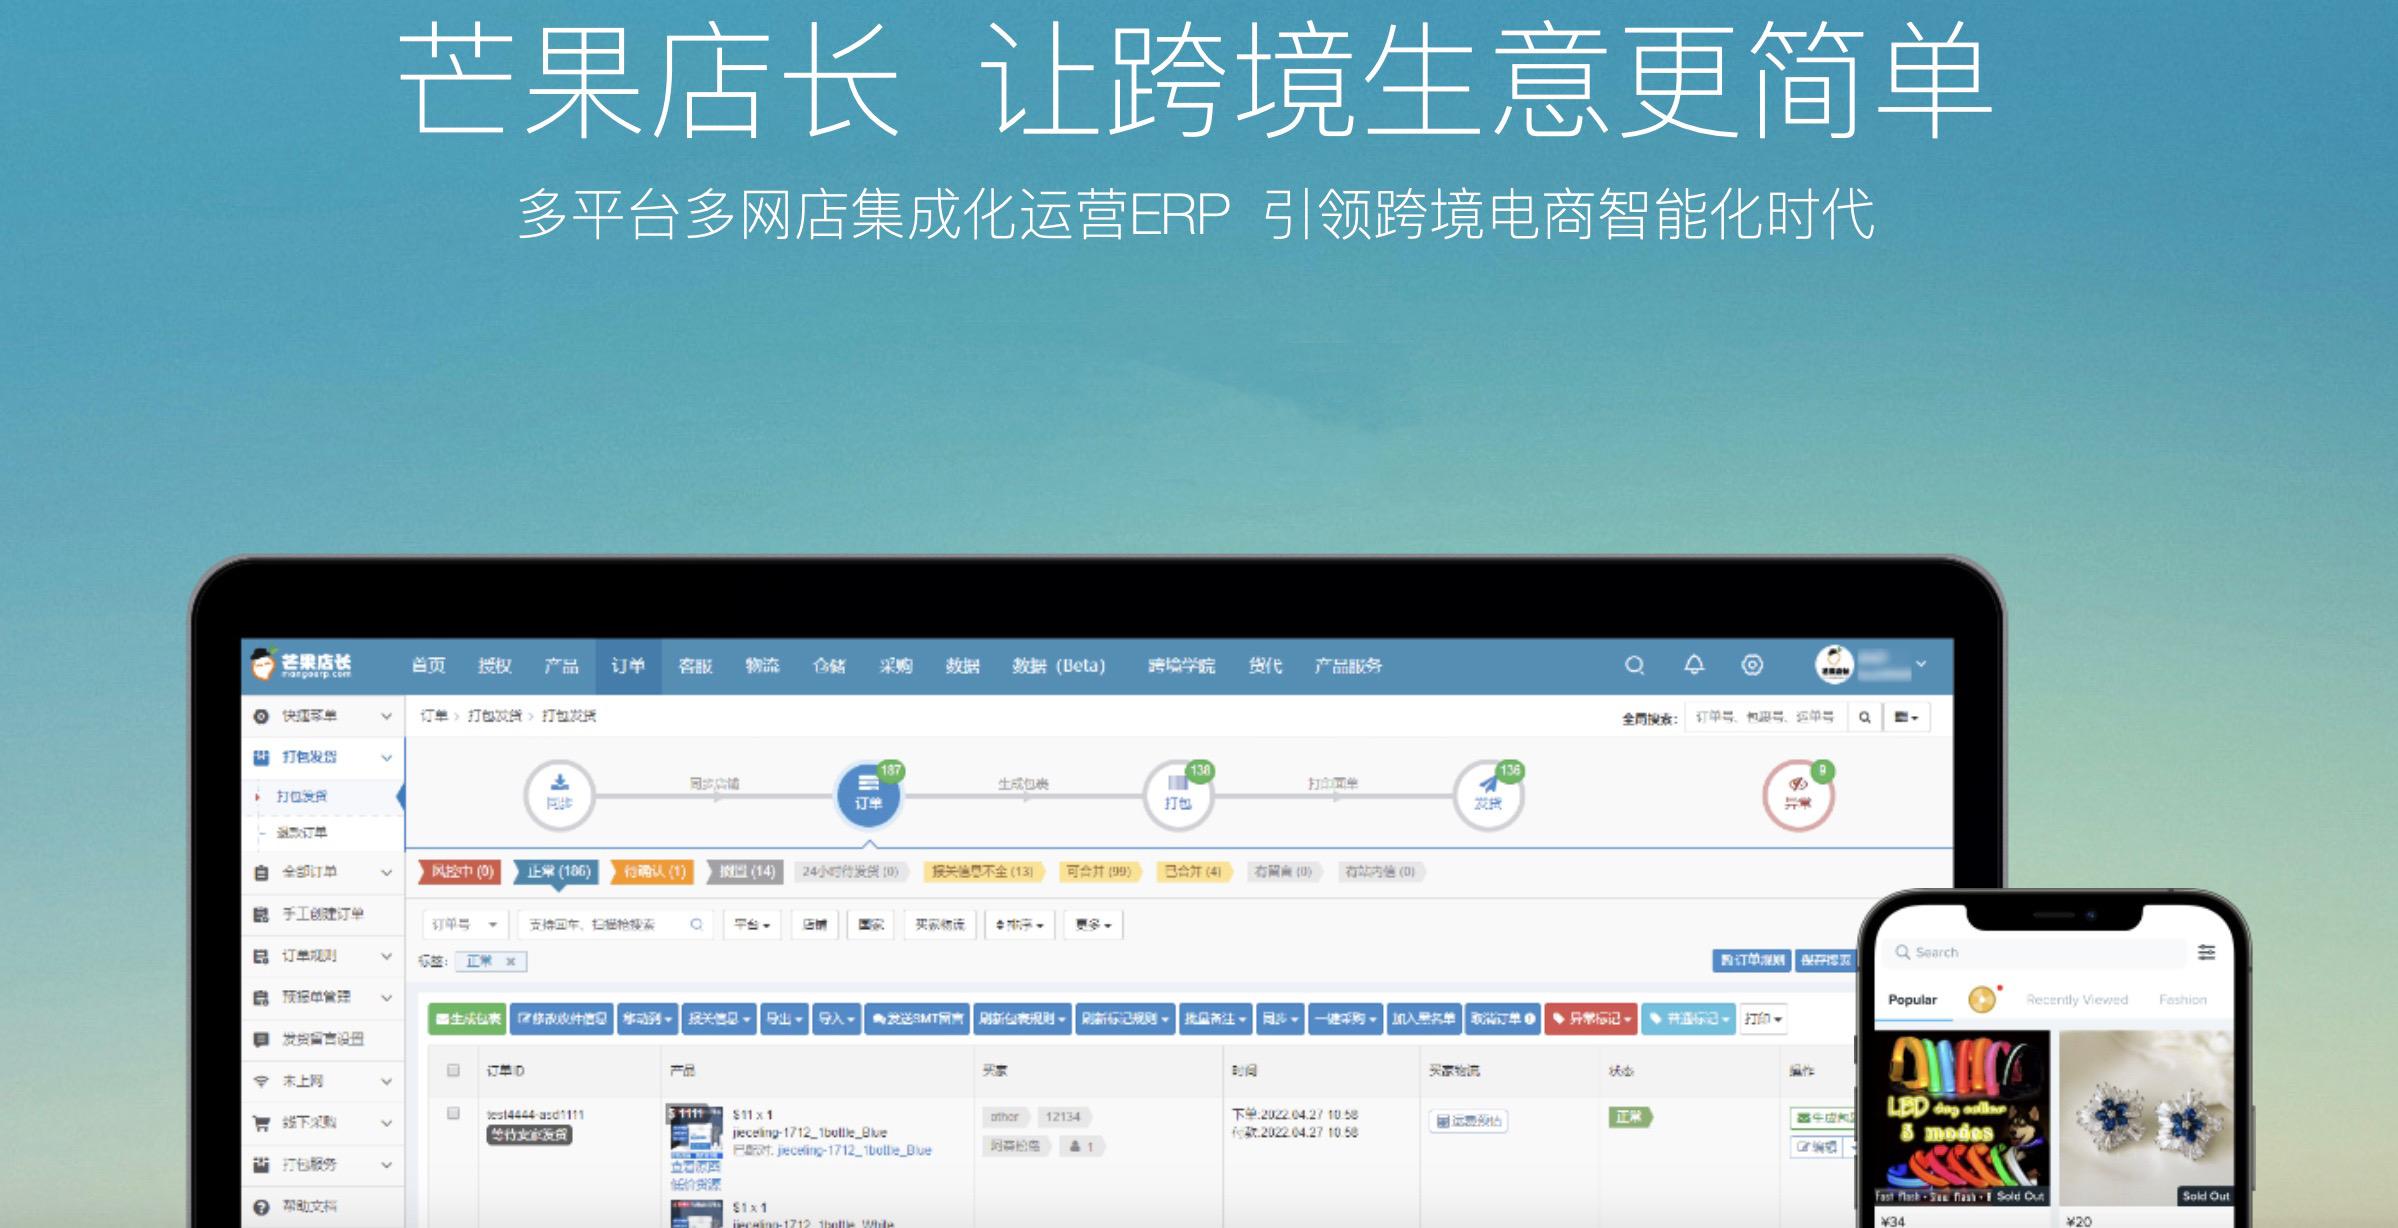Image resolution: width=2398 pixels, height=1228 pixels.
Task: Remove the 正常 filter tag
Action: tap(510, 960)
